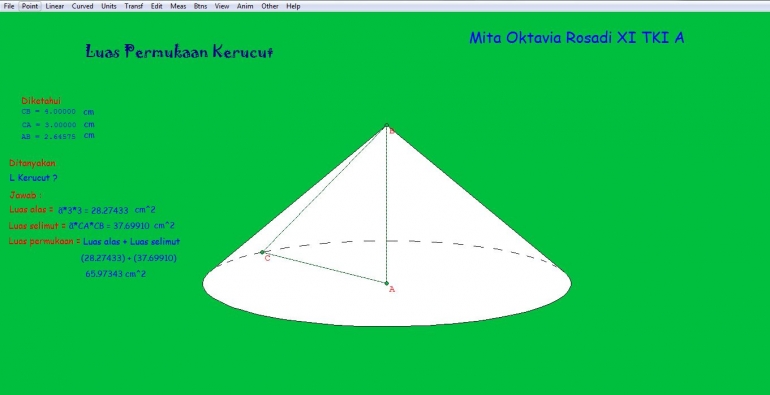Open the Anim menu
Screen dimensions: 770x395
(x=245, y=6)
